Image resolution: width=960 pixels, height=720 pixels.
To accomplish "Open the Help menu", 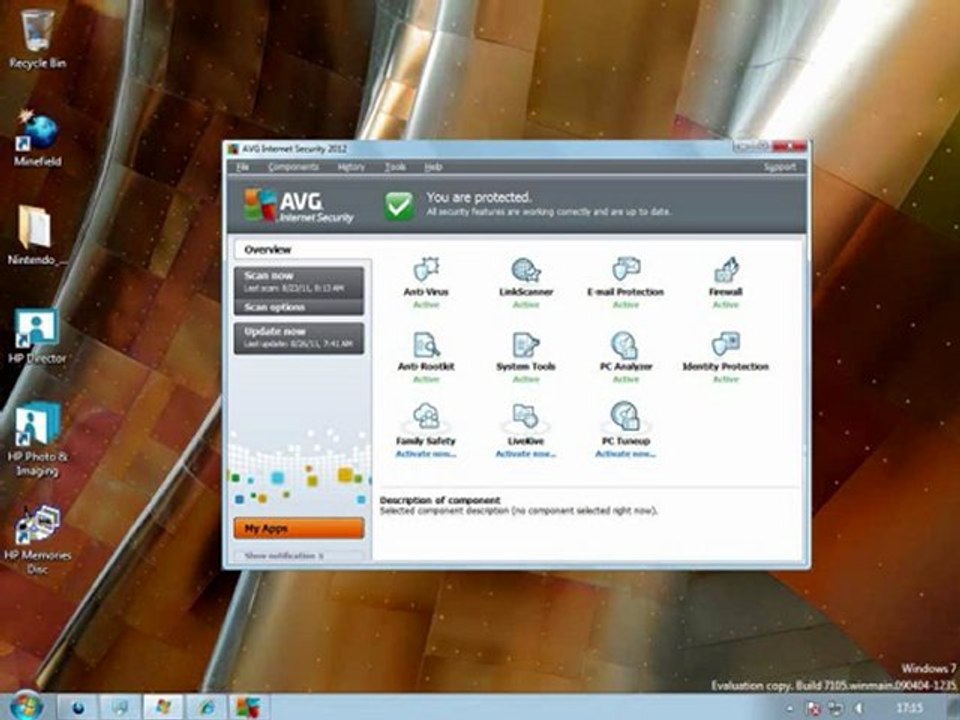I will (x=433, y=167).
